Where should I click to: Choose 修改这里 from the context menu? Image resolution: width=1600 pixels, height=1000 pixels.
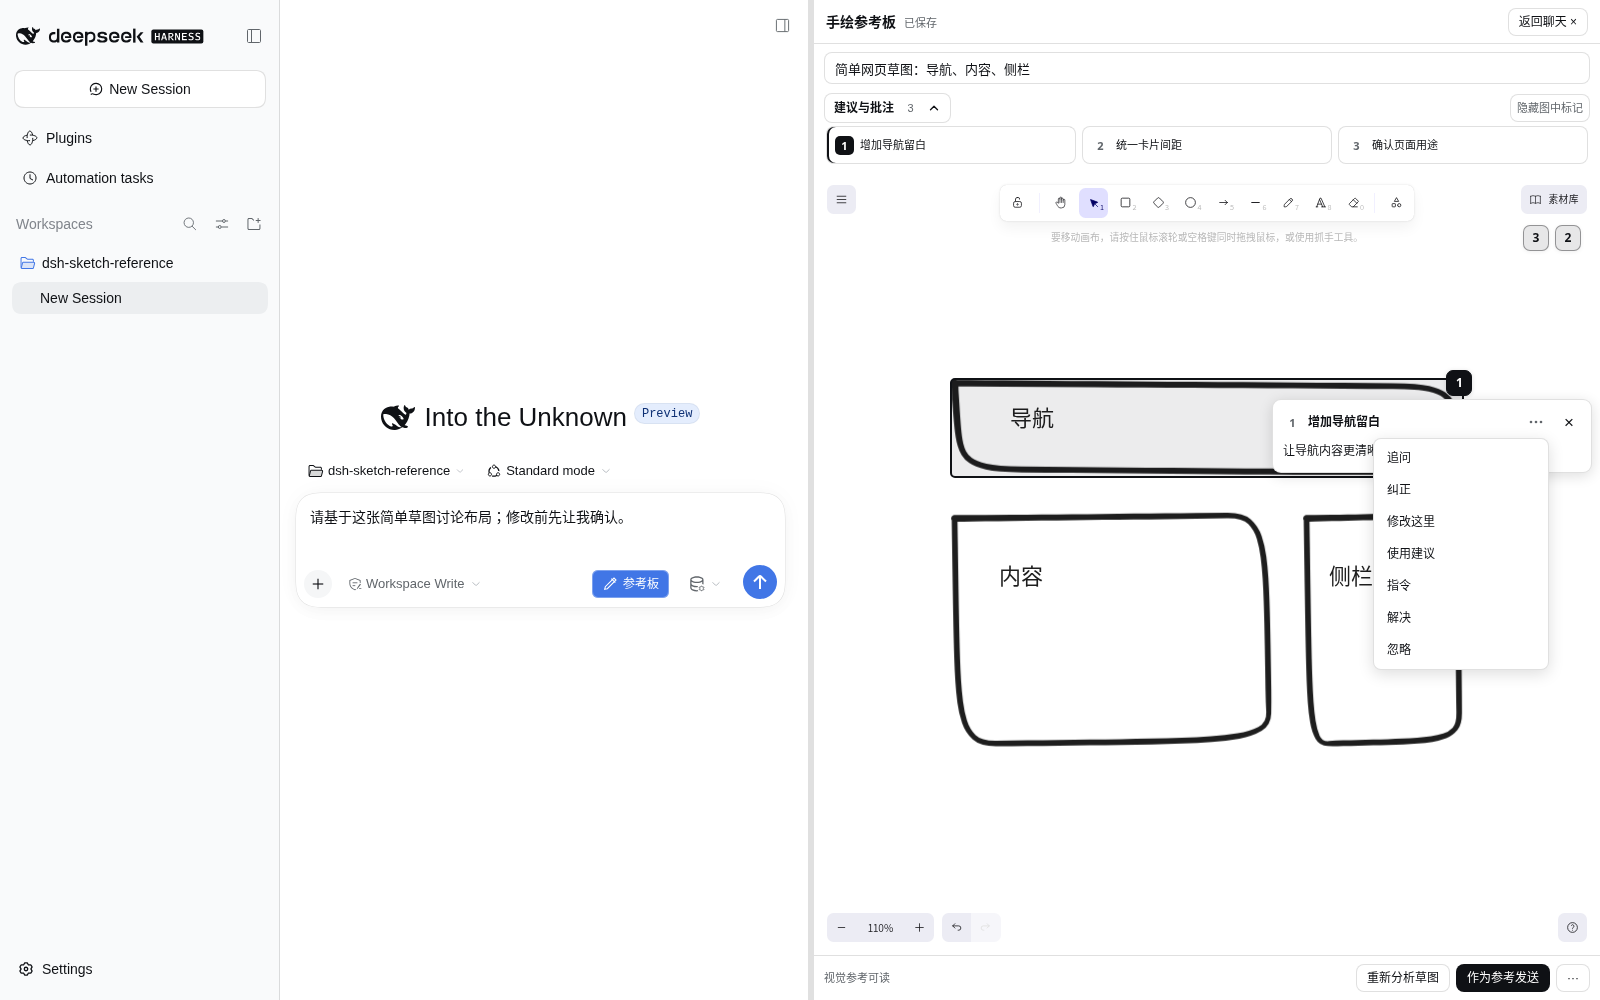1460,521
